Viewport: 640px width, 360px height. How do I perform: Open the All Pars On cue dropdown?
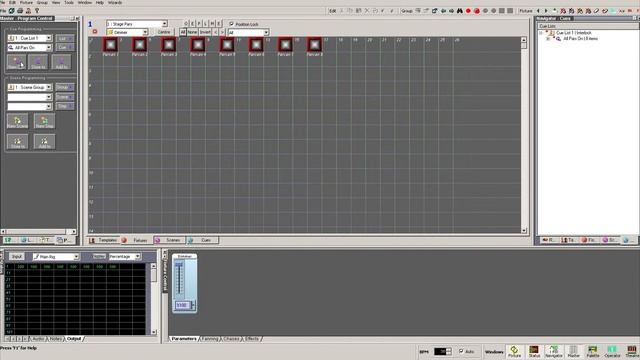coord(49,48)
